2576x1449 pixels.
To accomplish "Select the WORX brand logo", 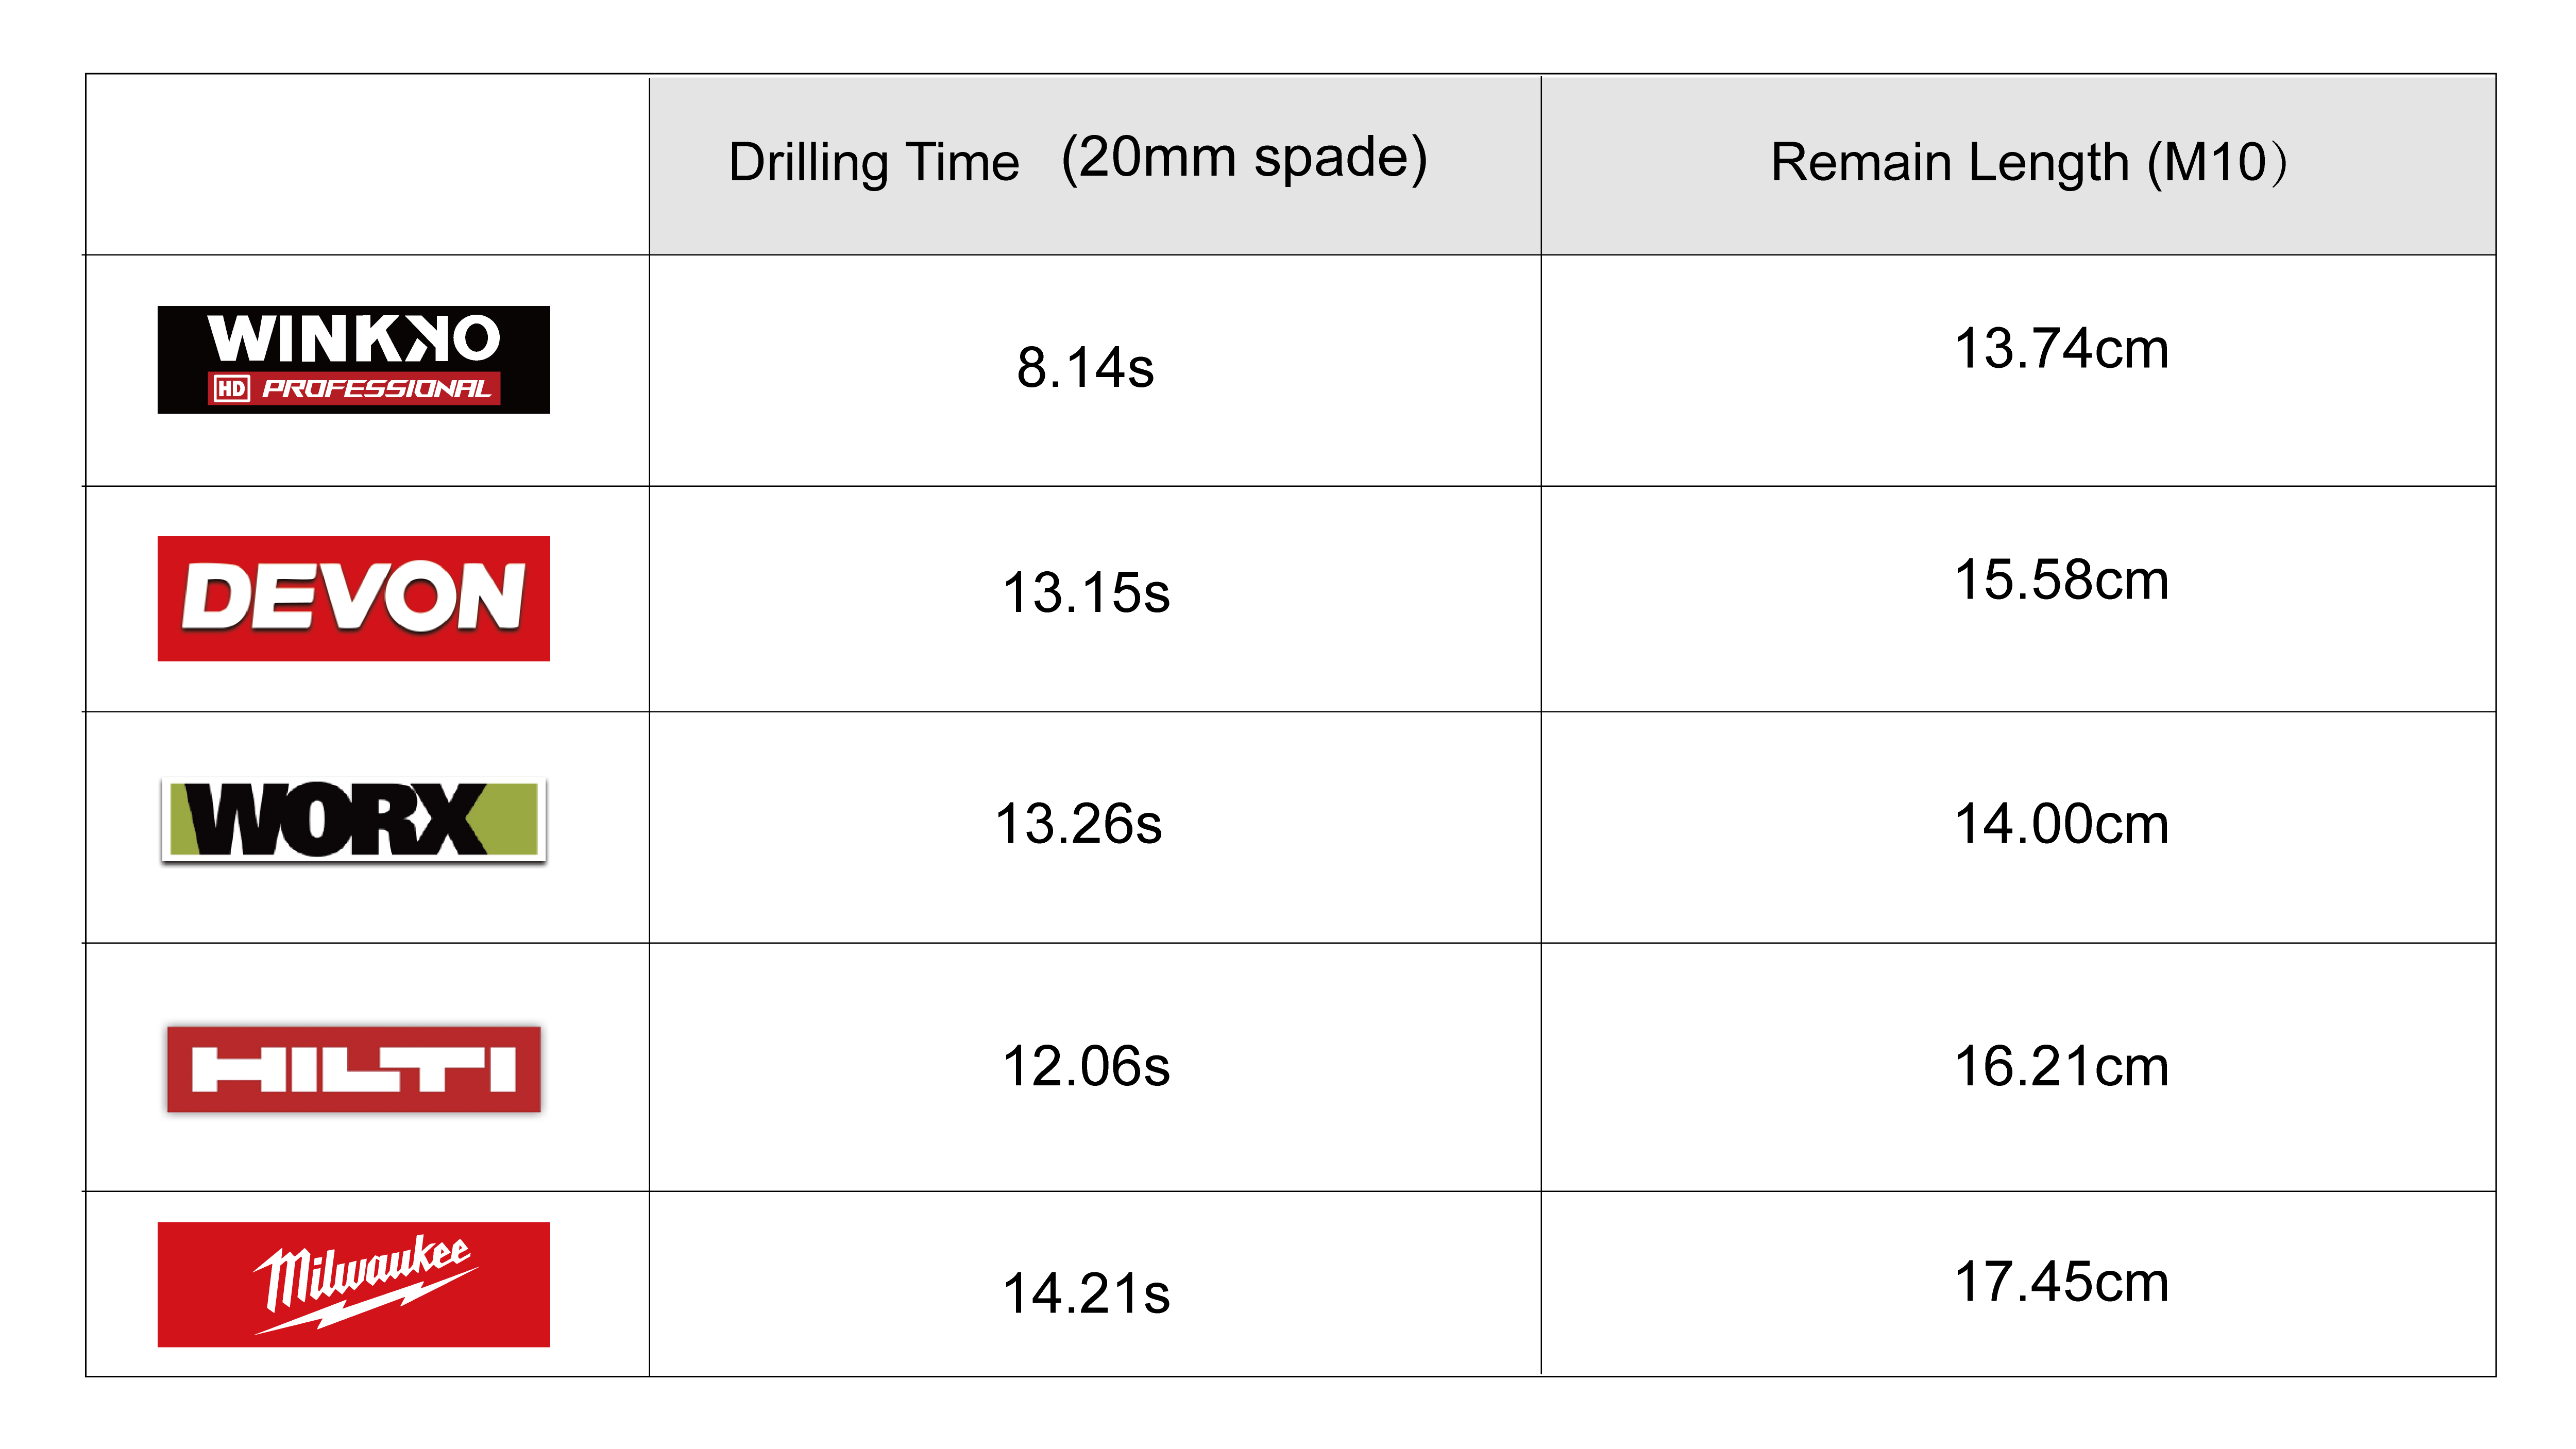I will tap(353, 819).
